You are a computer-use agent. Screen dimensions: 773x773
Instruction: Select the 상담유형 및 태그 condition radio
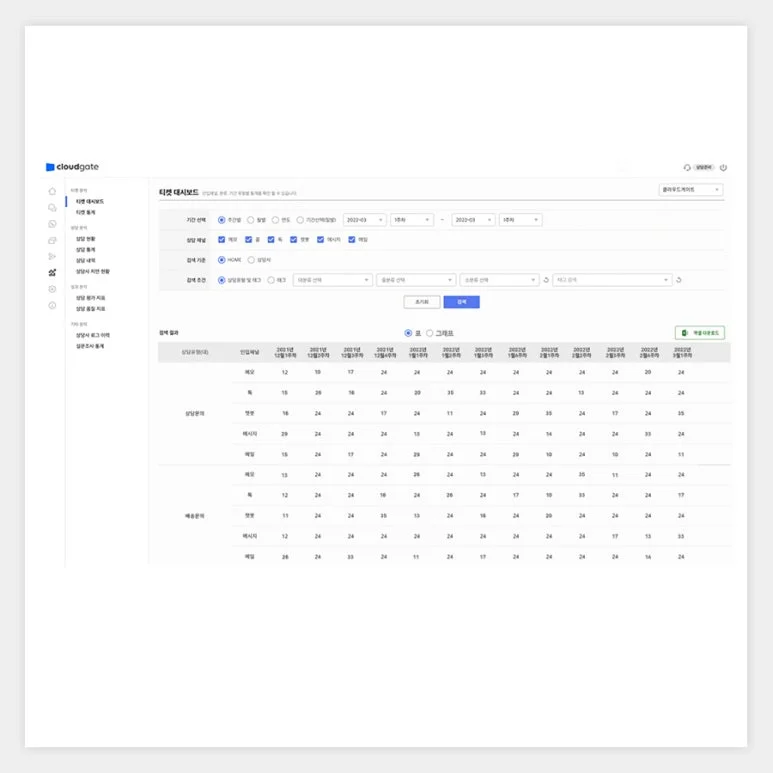click(222, 280)
